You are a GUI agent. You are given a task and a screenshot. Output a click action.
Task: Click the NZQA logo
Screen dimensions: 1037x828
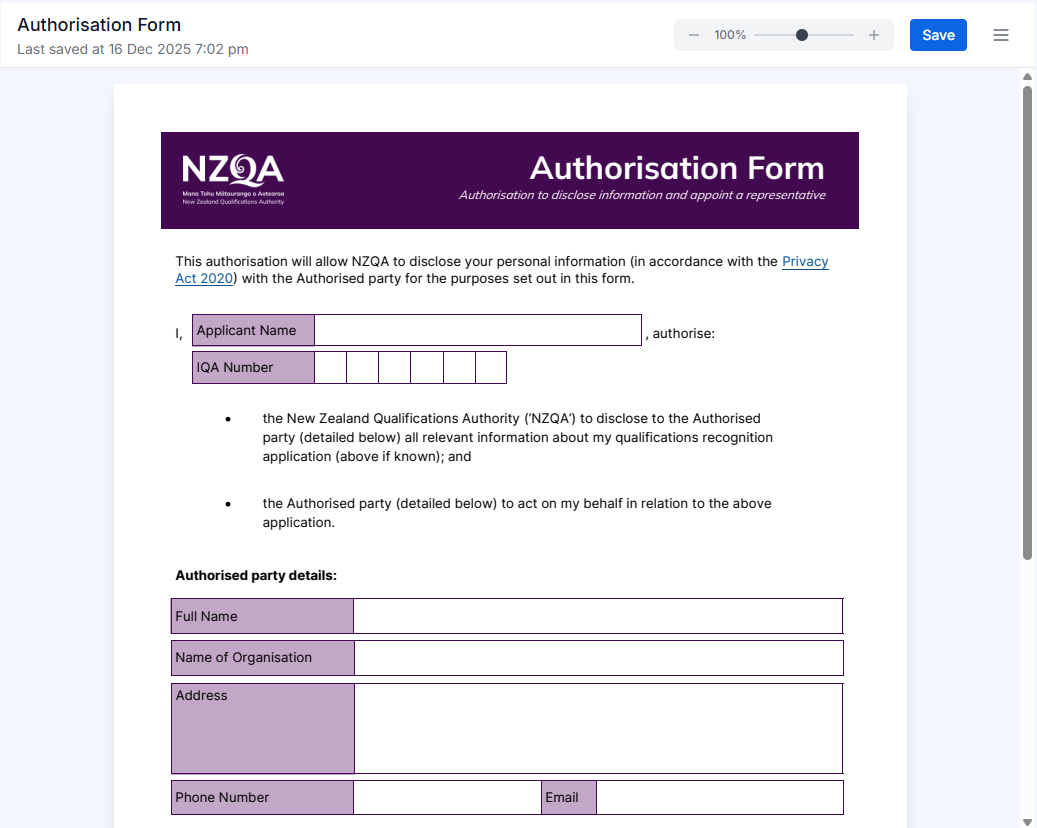[x=232, y=178]
